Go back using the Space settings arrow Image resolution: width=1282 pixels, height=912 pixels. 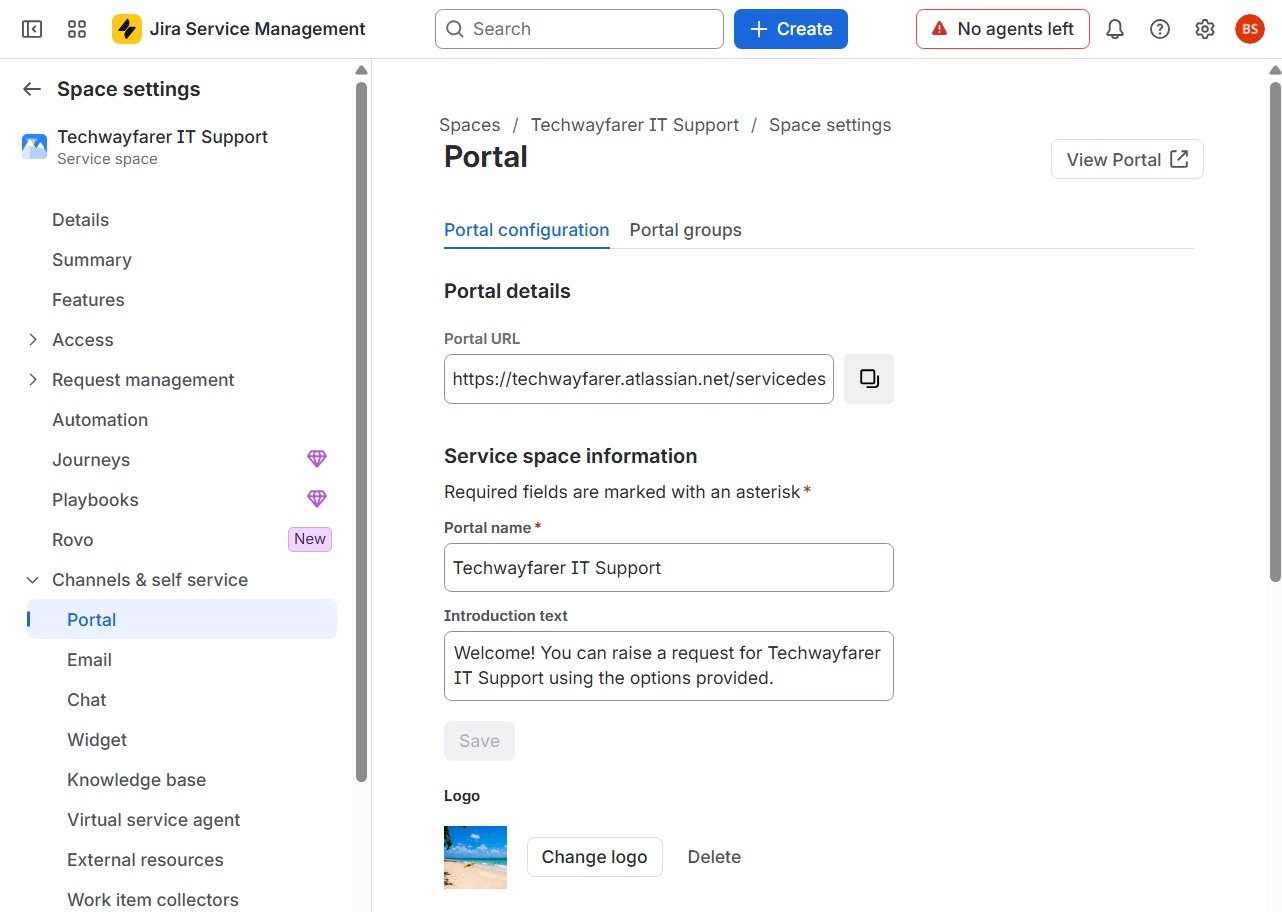[x=32, y=89]
